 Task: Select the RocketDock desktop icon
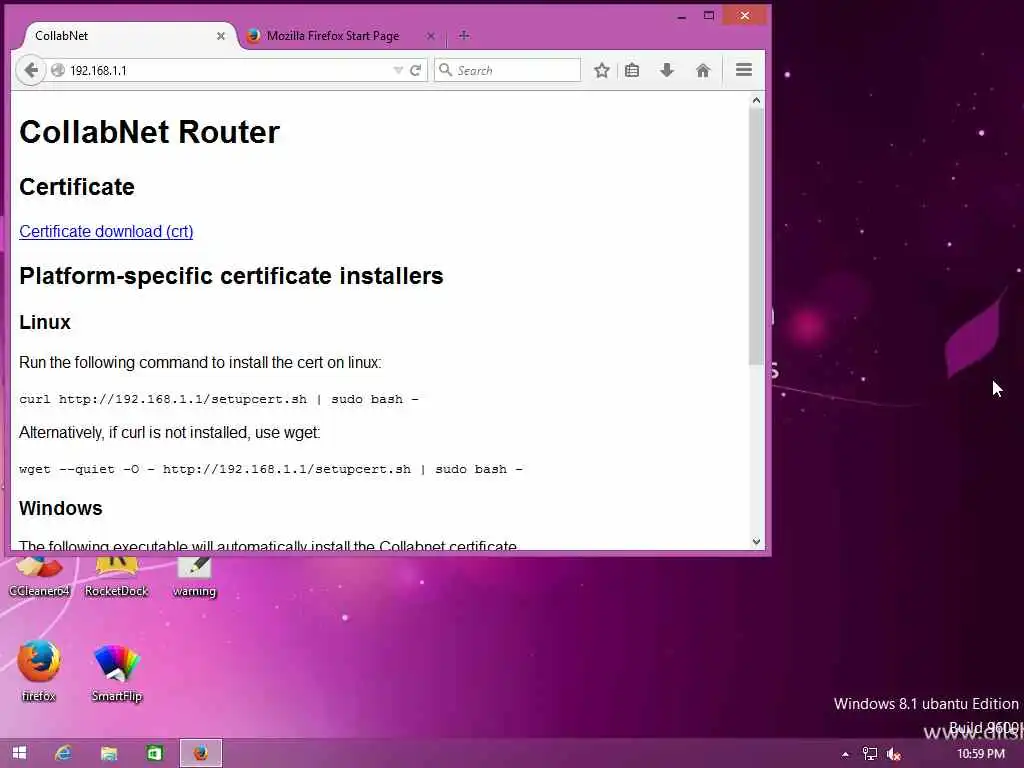117,577
